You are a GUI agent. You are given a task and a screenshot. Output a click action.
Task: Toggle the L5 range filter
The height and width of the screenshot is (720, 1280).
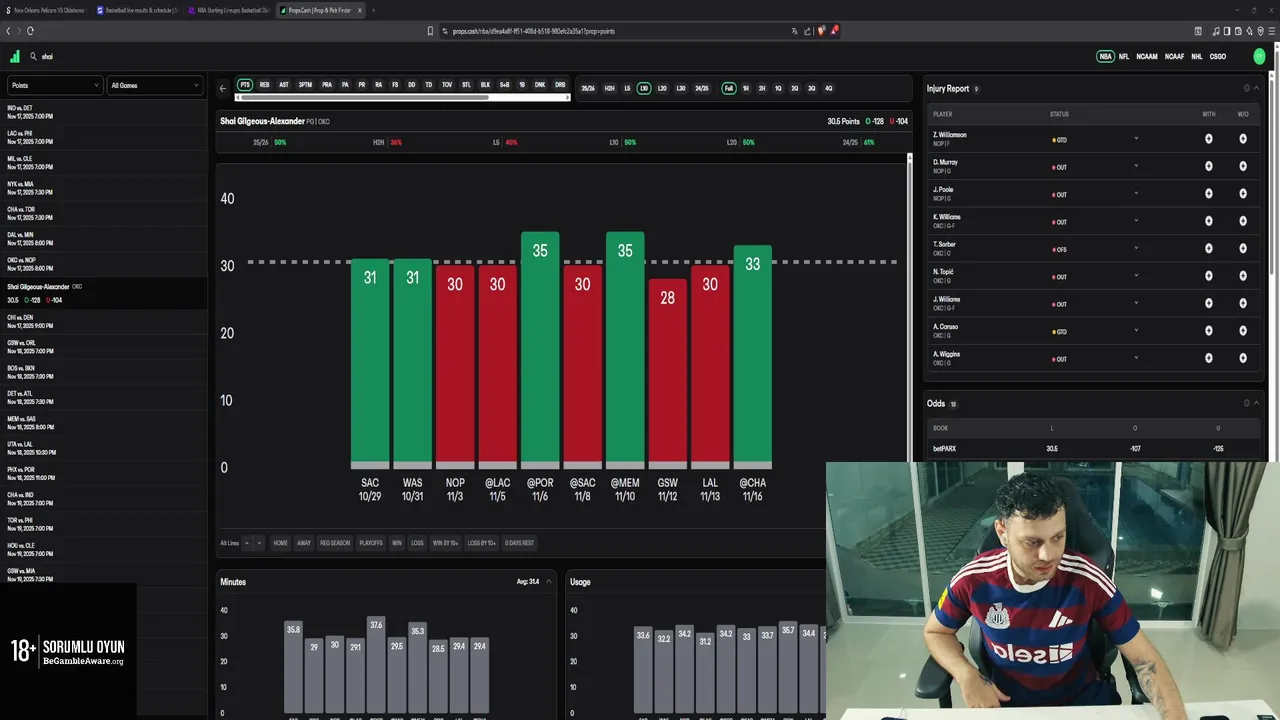[627, 88]
